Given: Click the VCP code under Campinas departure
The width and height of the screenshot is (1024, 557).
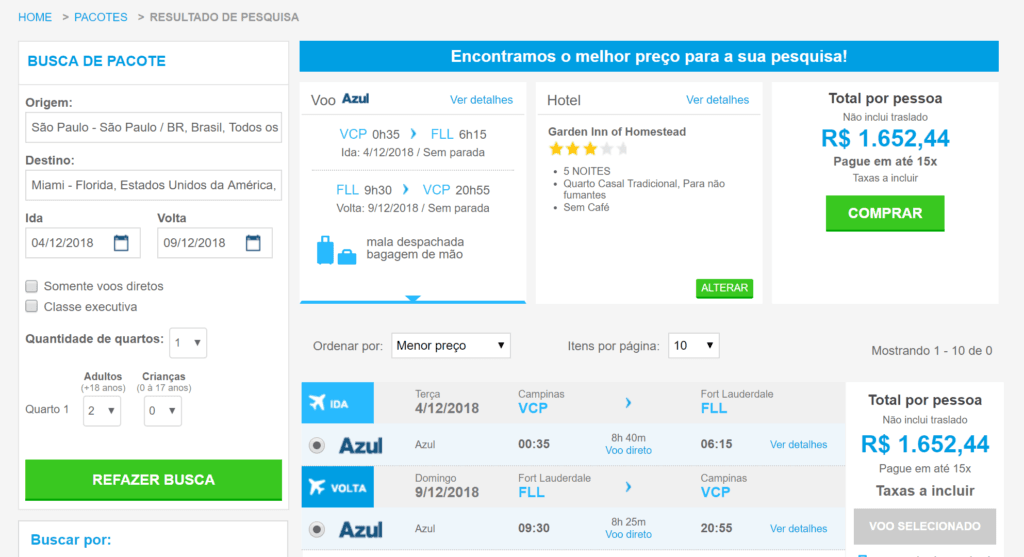Looking at the screenshot, I should (533, 408).
